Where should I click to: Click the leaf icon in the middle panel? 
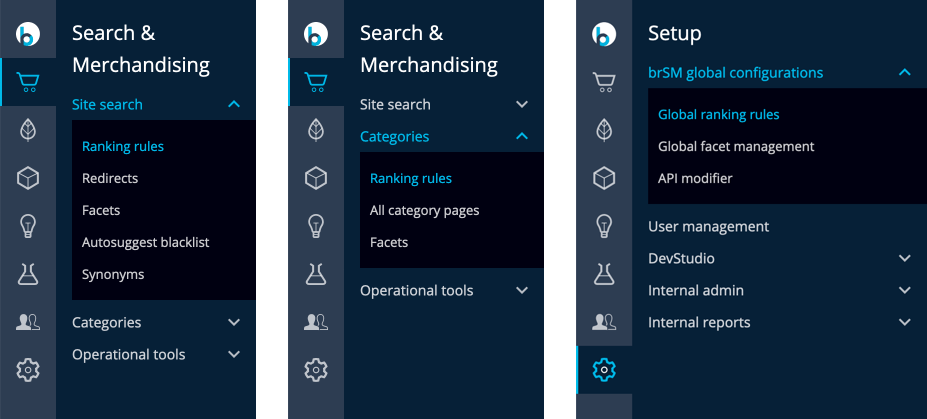[316, 129]
